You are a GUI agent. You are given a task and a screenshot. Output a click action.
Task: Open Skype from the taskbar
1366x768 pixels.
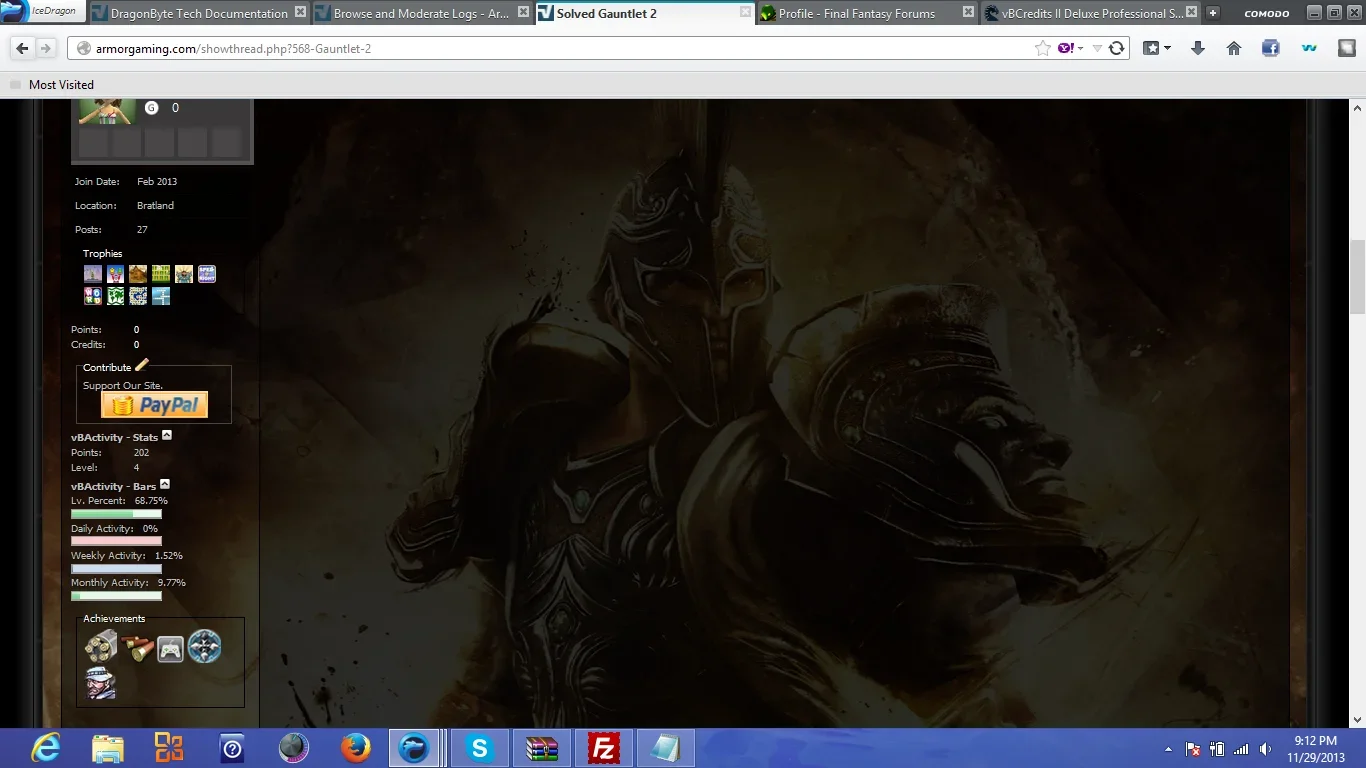[x=479, y=748]
